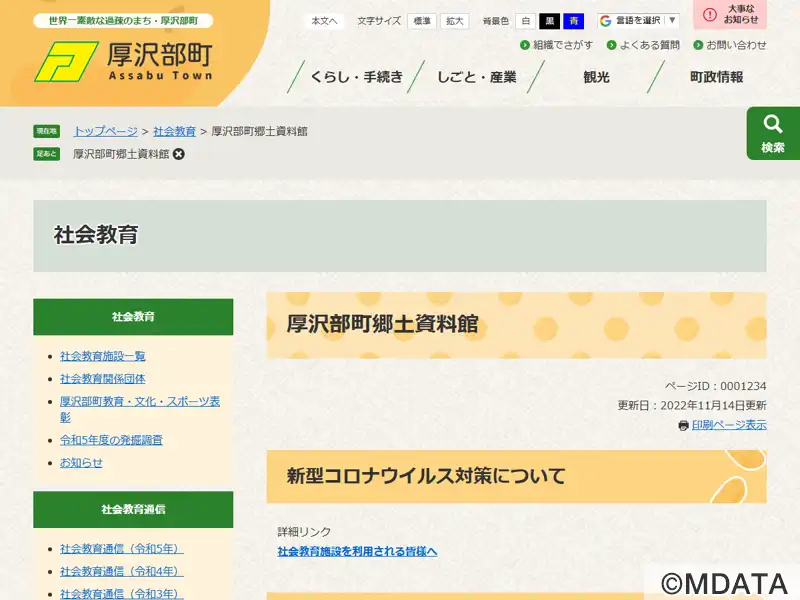Switch background color to black
This screenshot has width=800, height=600.
pos(549,21)
